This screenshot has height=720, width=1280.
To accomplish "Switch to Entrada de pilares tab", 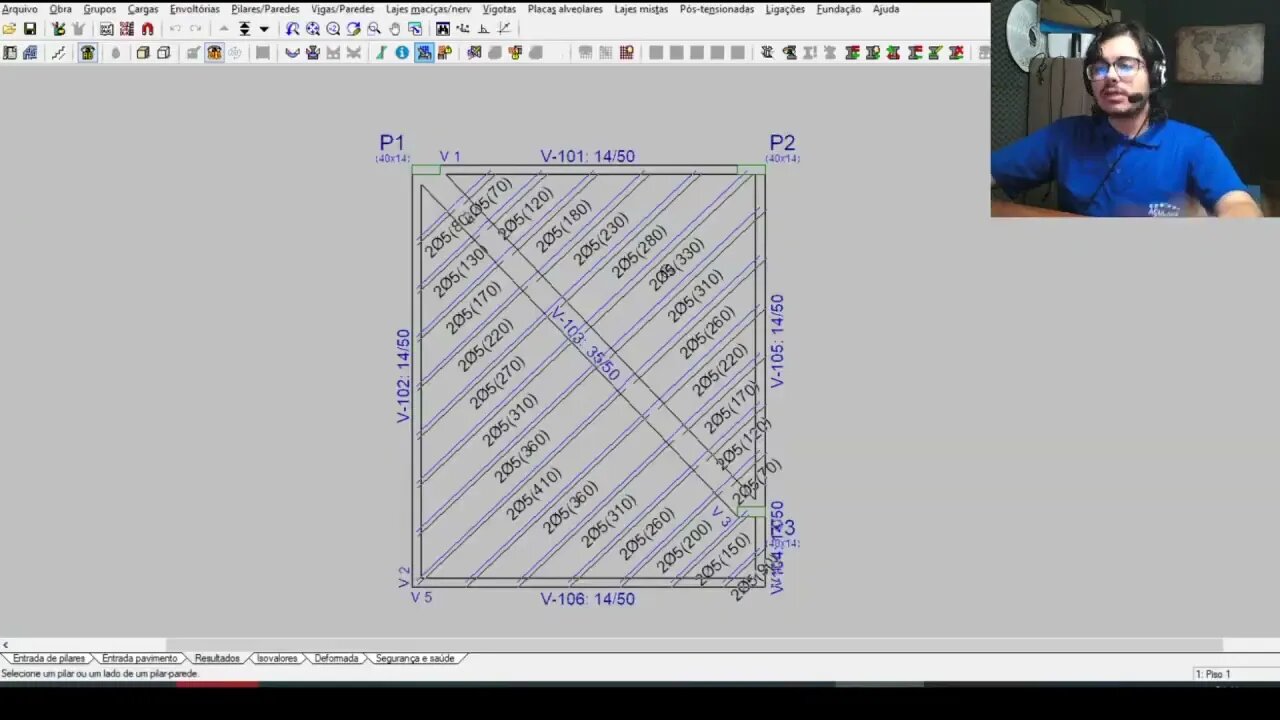I will 49,658.
